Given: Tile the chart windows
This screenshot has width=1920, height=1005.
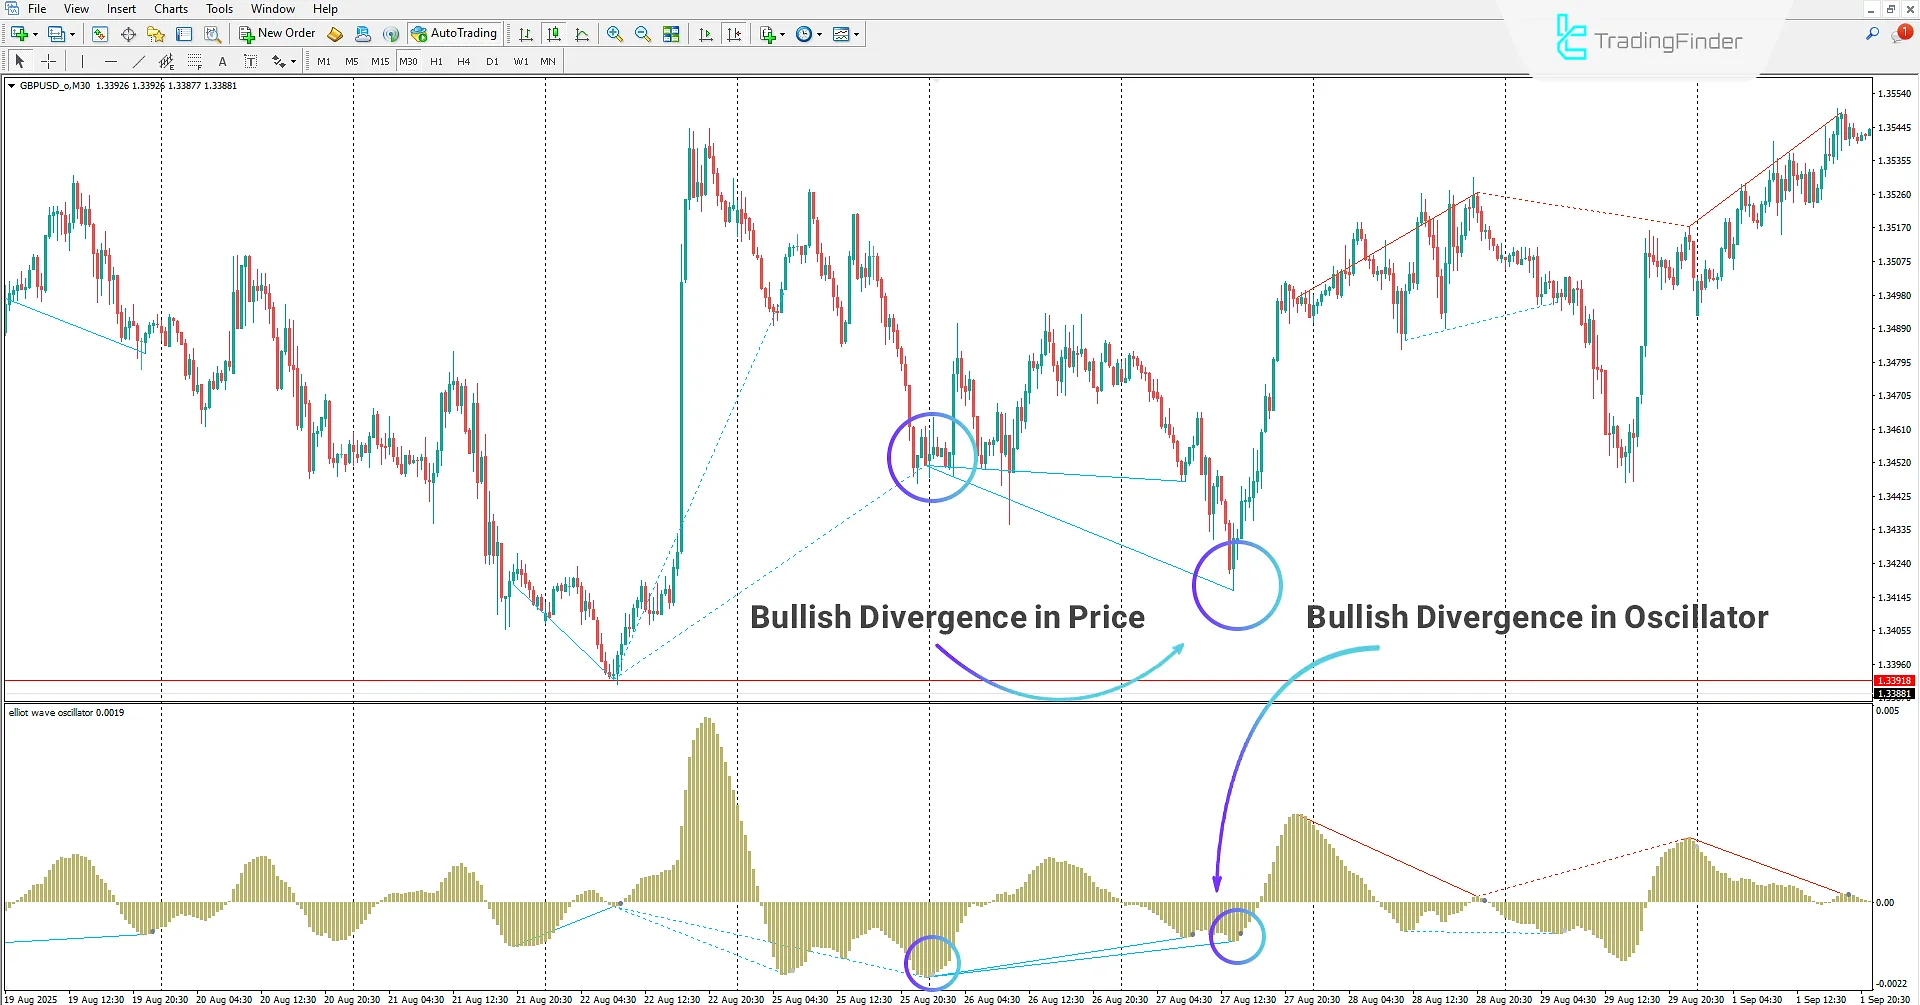Looking at the screenshot, I should [671, 33].
